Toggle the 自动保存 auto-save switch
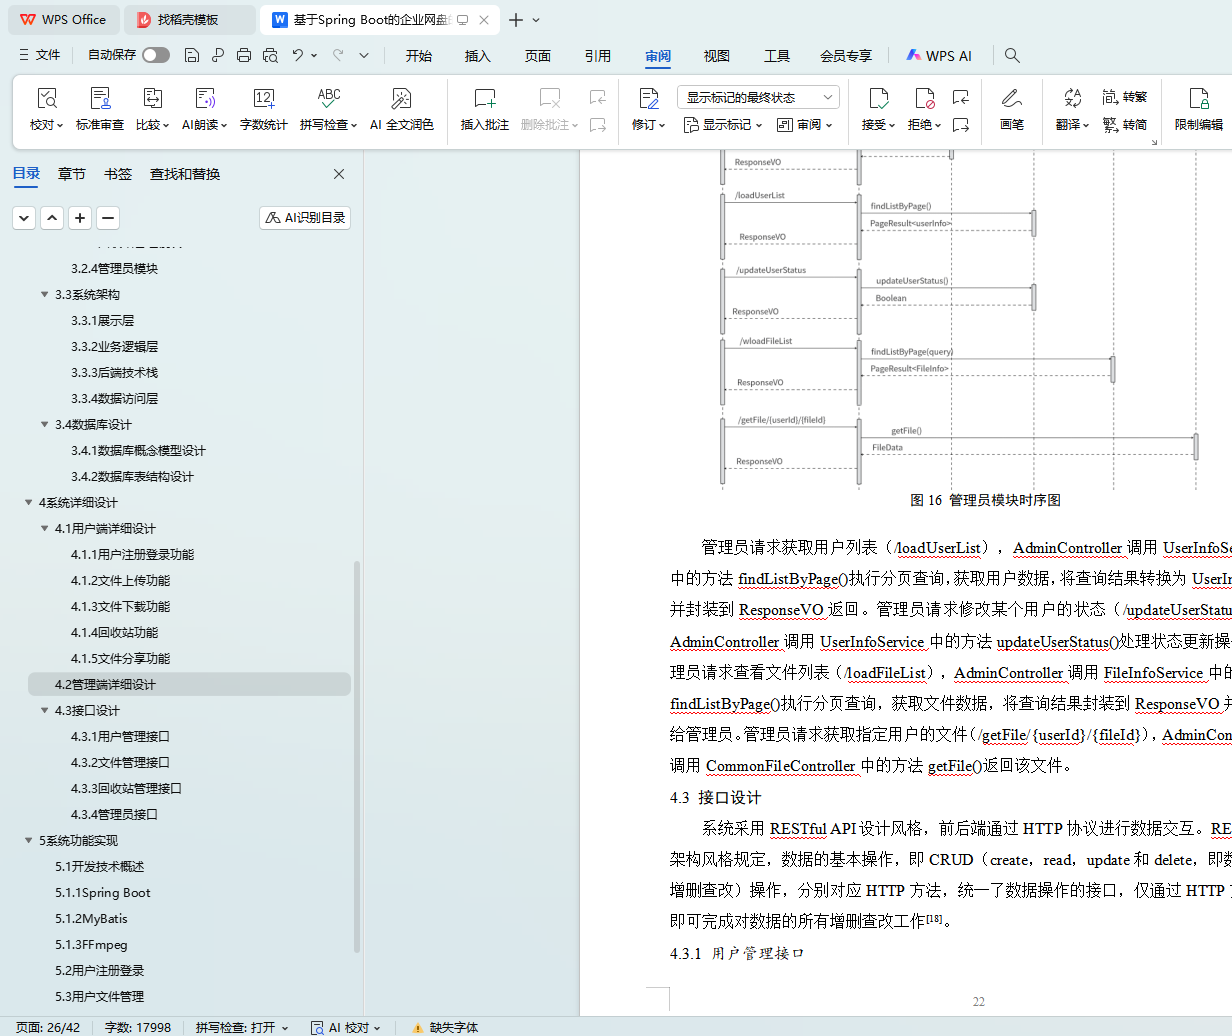This screenshot has width=1232, height=1036. pyautogui.click(x=155, y=55)
